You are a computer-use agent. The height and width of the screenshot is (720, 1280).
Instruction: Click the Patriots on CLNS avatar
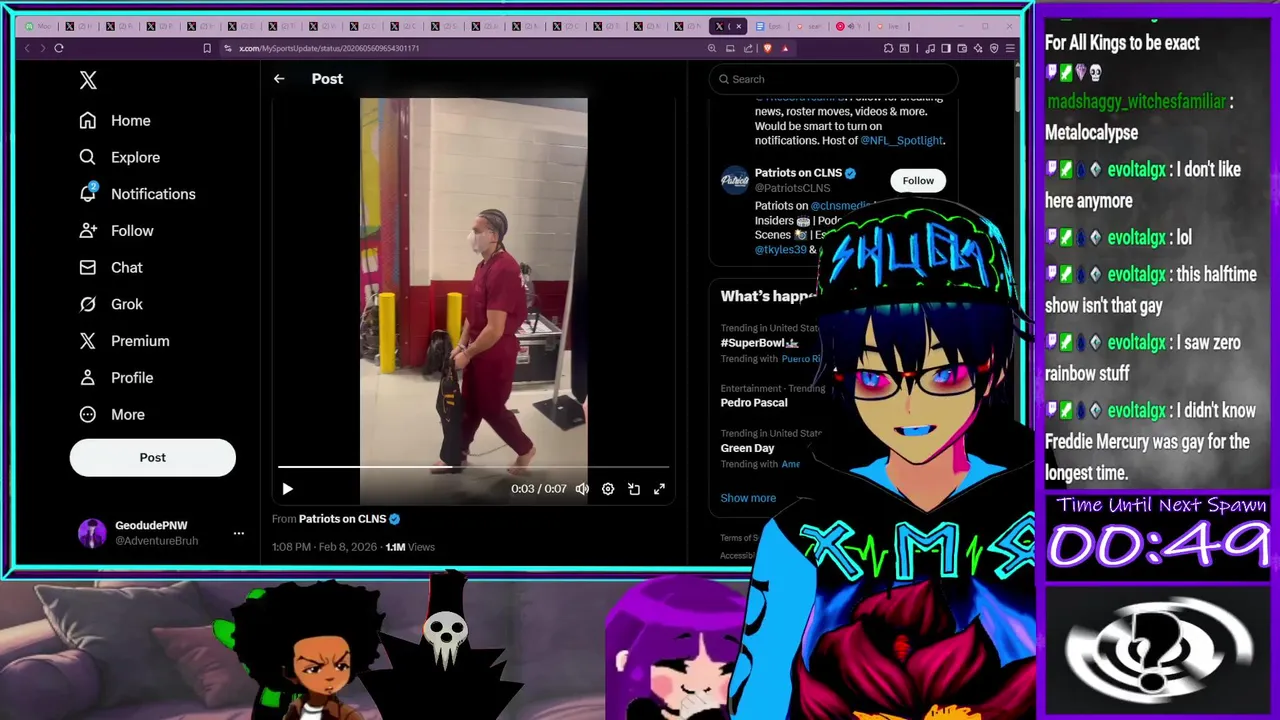735,180
